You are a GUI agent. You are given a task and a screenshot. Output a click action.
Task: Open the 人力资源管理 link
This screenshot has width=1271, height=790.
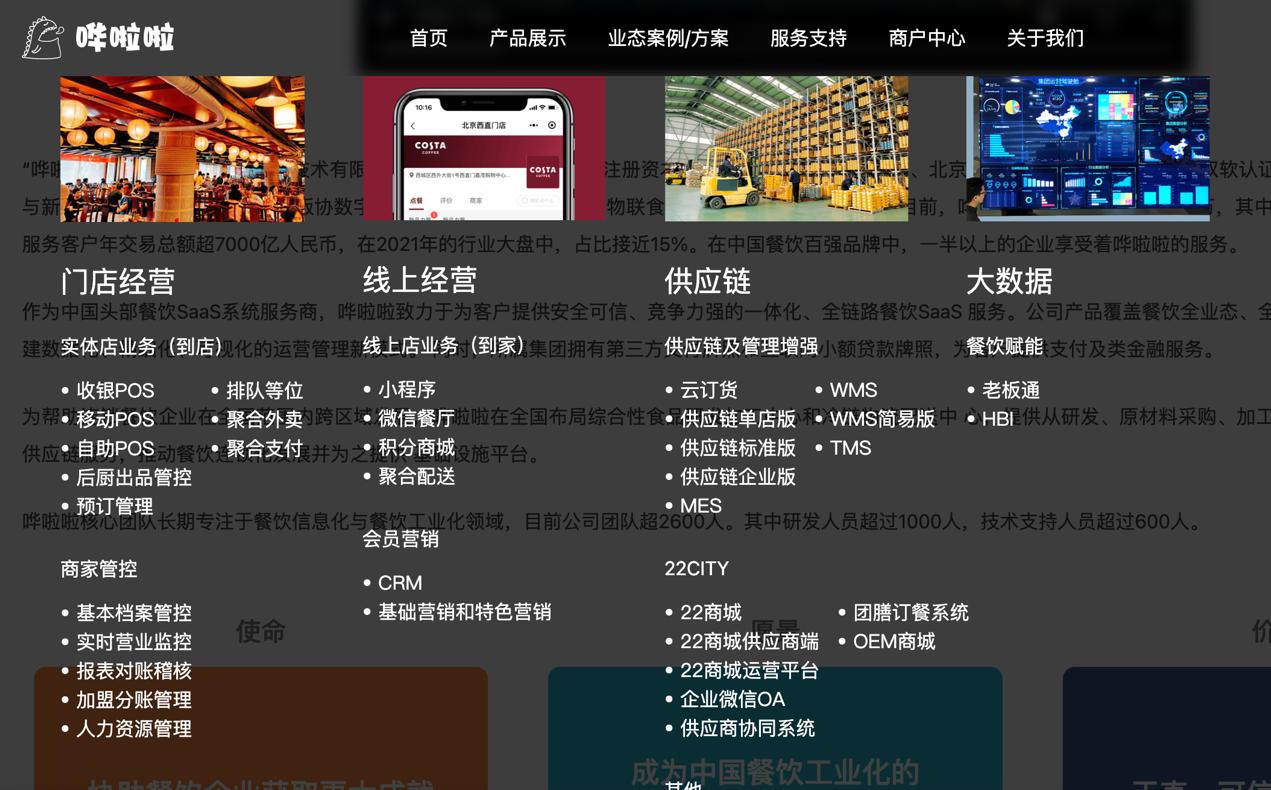pyautogui.click(x=134, y=728)
